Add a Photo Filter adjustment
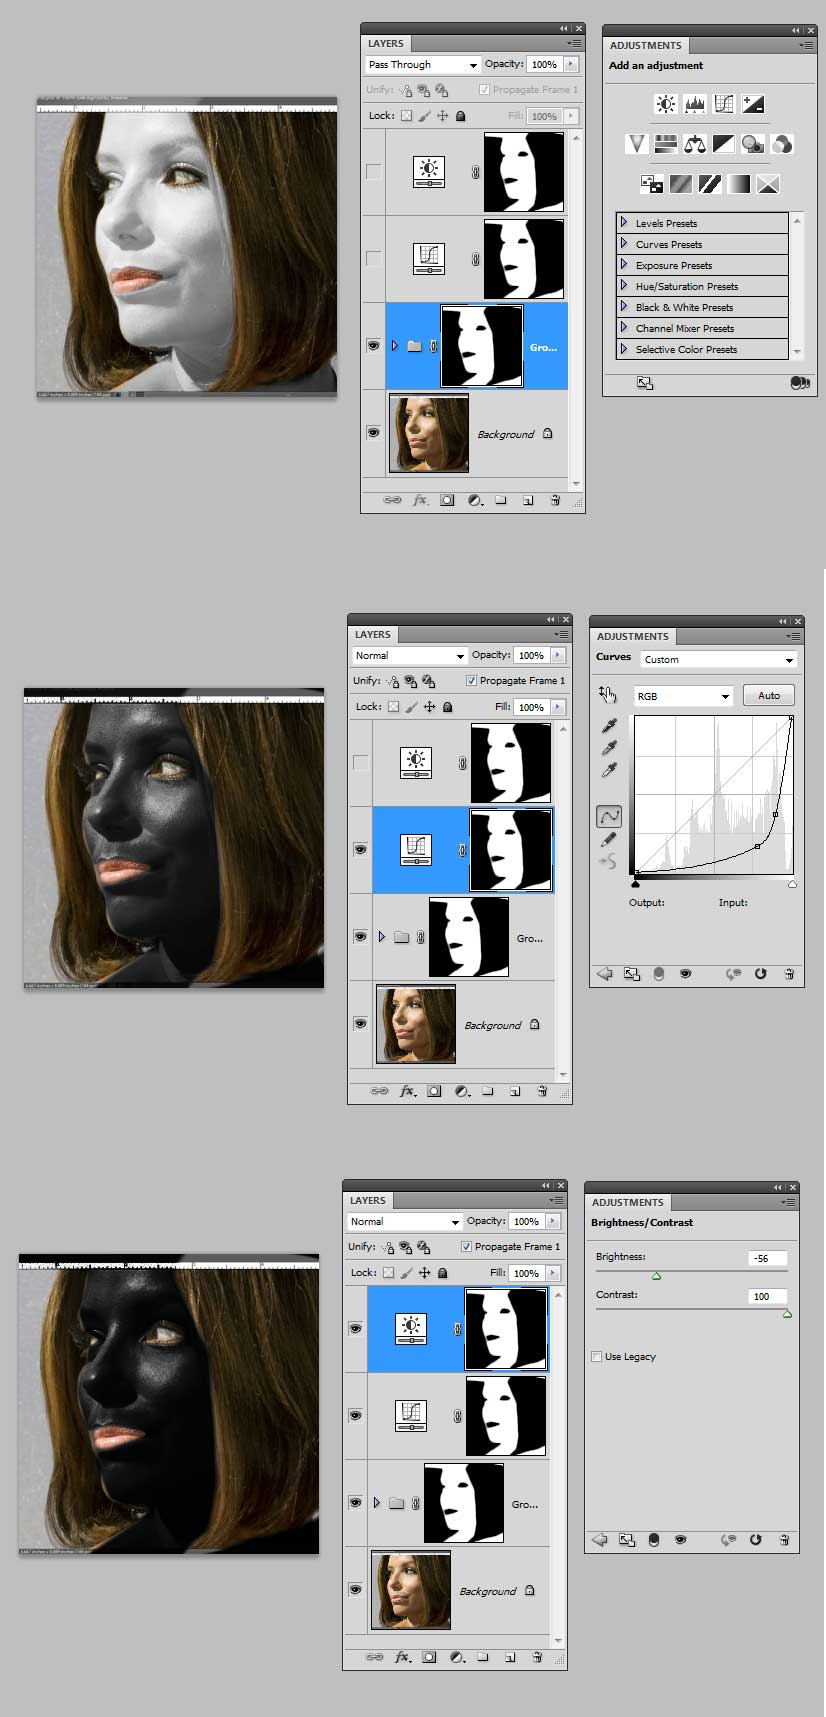826x1717 pixels. (752, 144)
